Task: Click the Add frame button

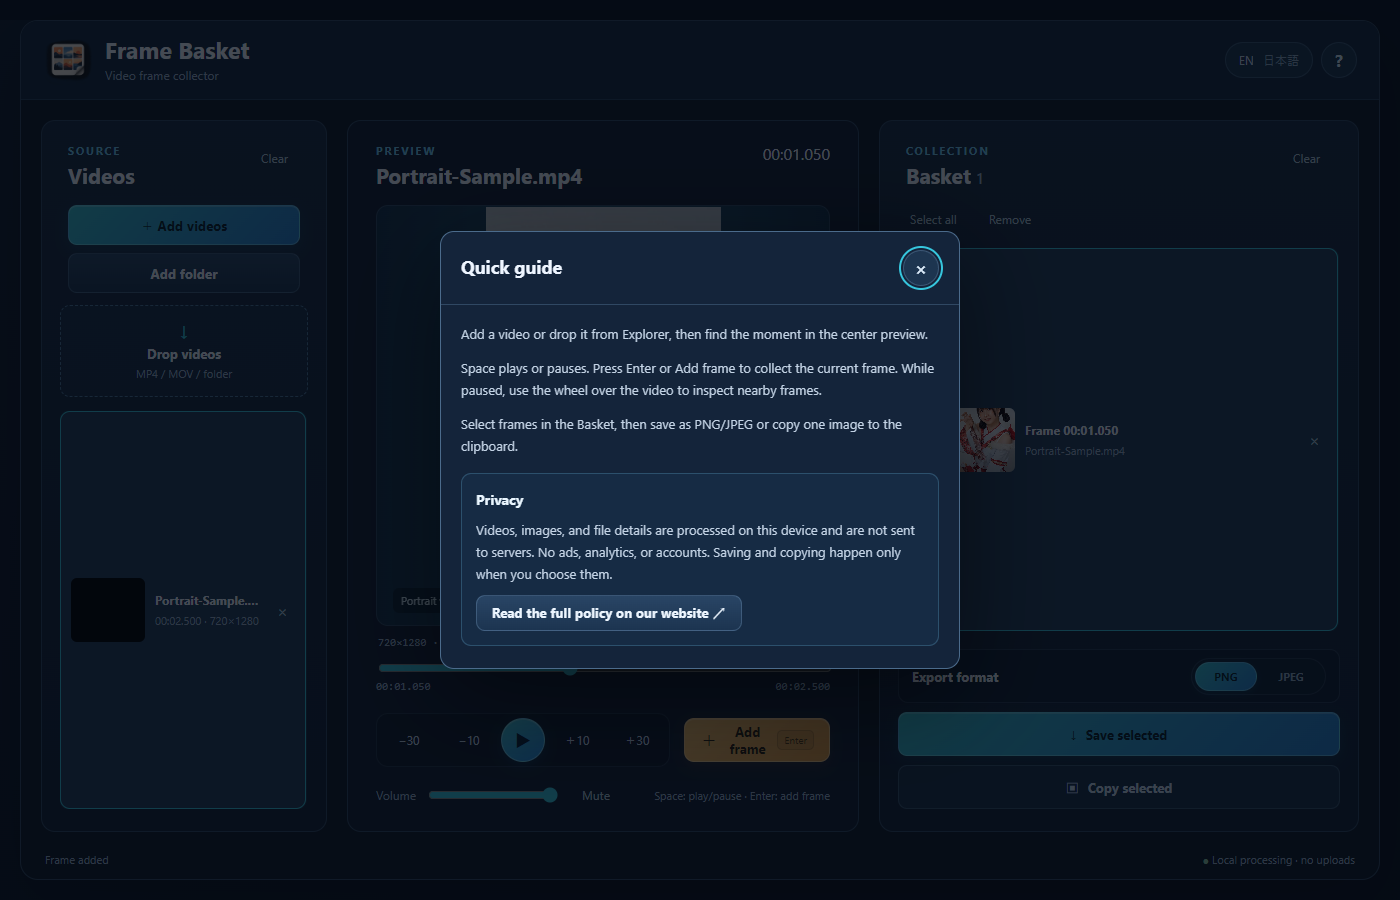Action: click(757, 740)
